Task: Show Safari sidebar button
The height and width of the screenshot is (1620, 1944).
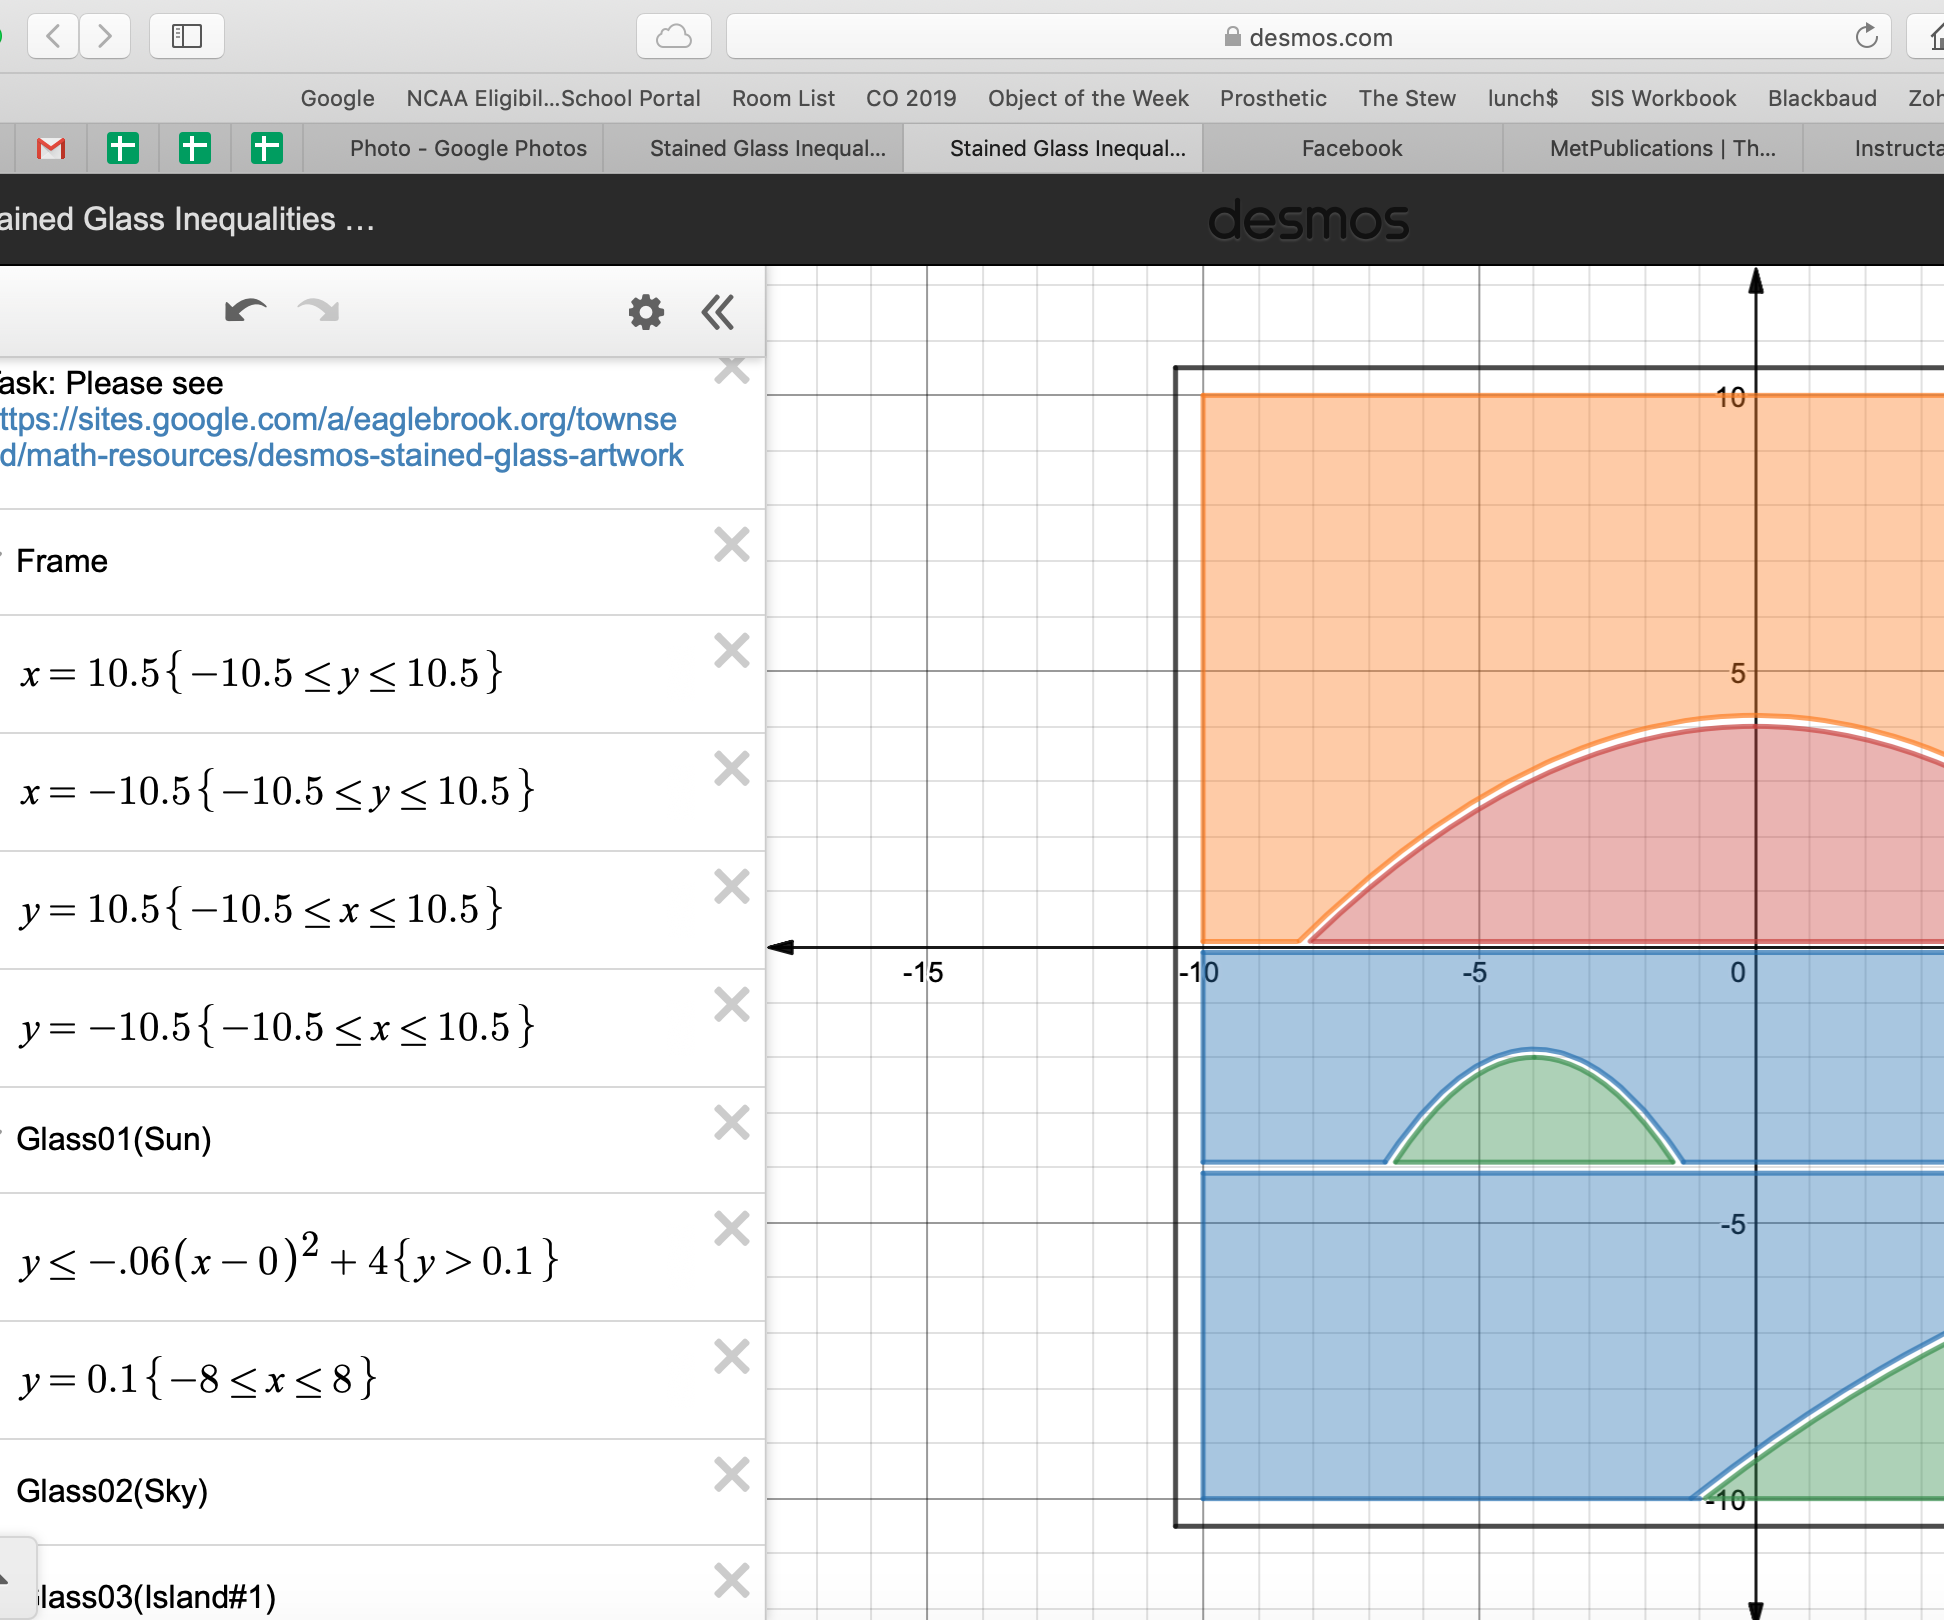Action: 187,37
